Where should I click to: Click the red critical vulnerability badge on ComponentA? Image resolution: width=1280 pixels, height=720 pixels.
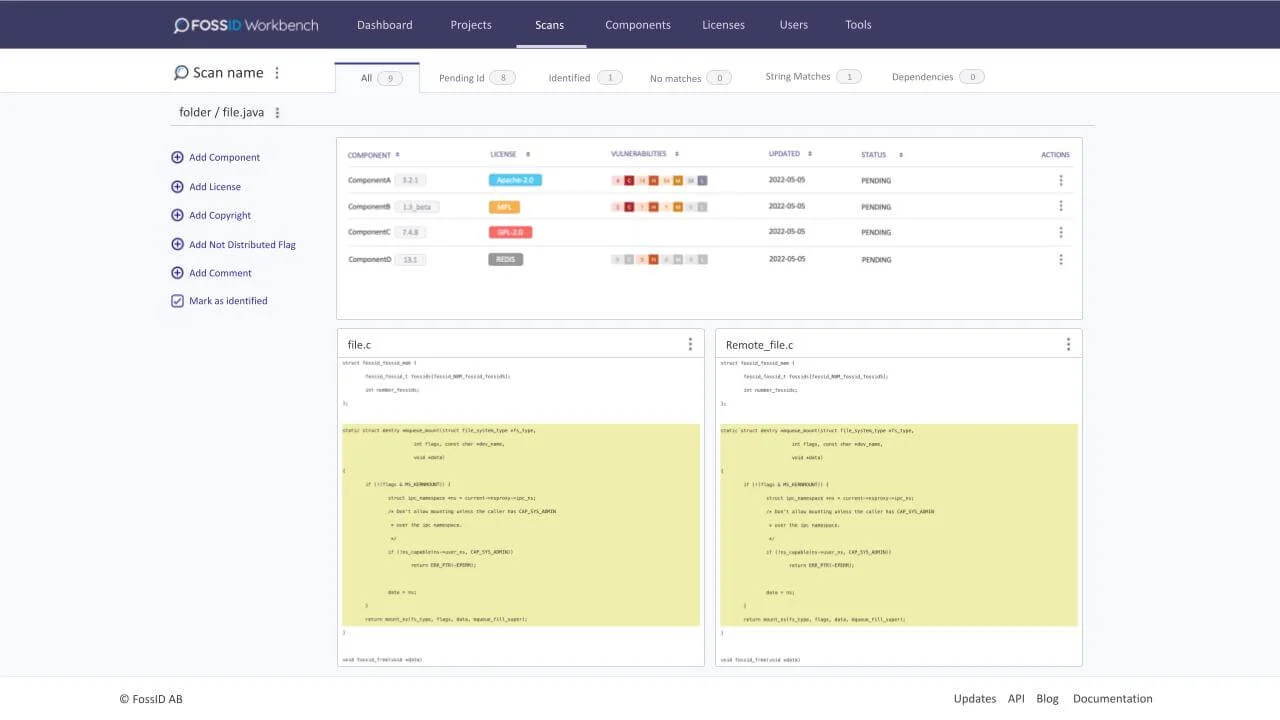pos(629,180)
